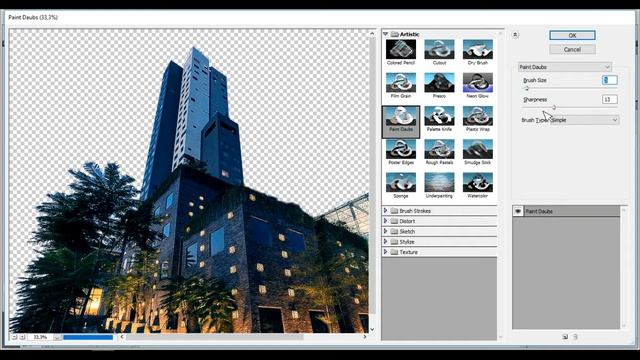Click the delete effect layer trash icon
This screenshot has height=360, width=640.
(575, 337)
